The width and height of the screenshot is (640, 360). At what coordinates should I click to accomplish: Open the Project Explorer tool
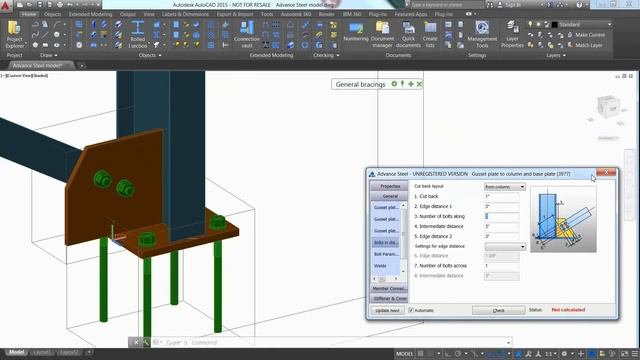(14, 35)
